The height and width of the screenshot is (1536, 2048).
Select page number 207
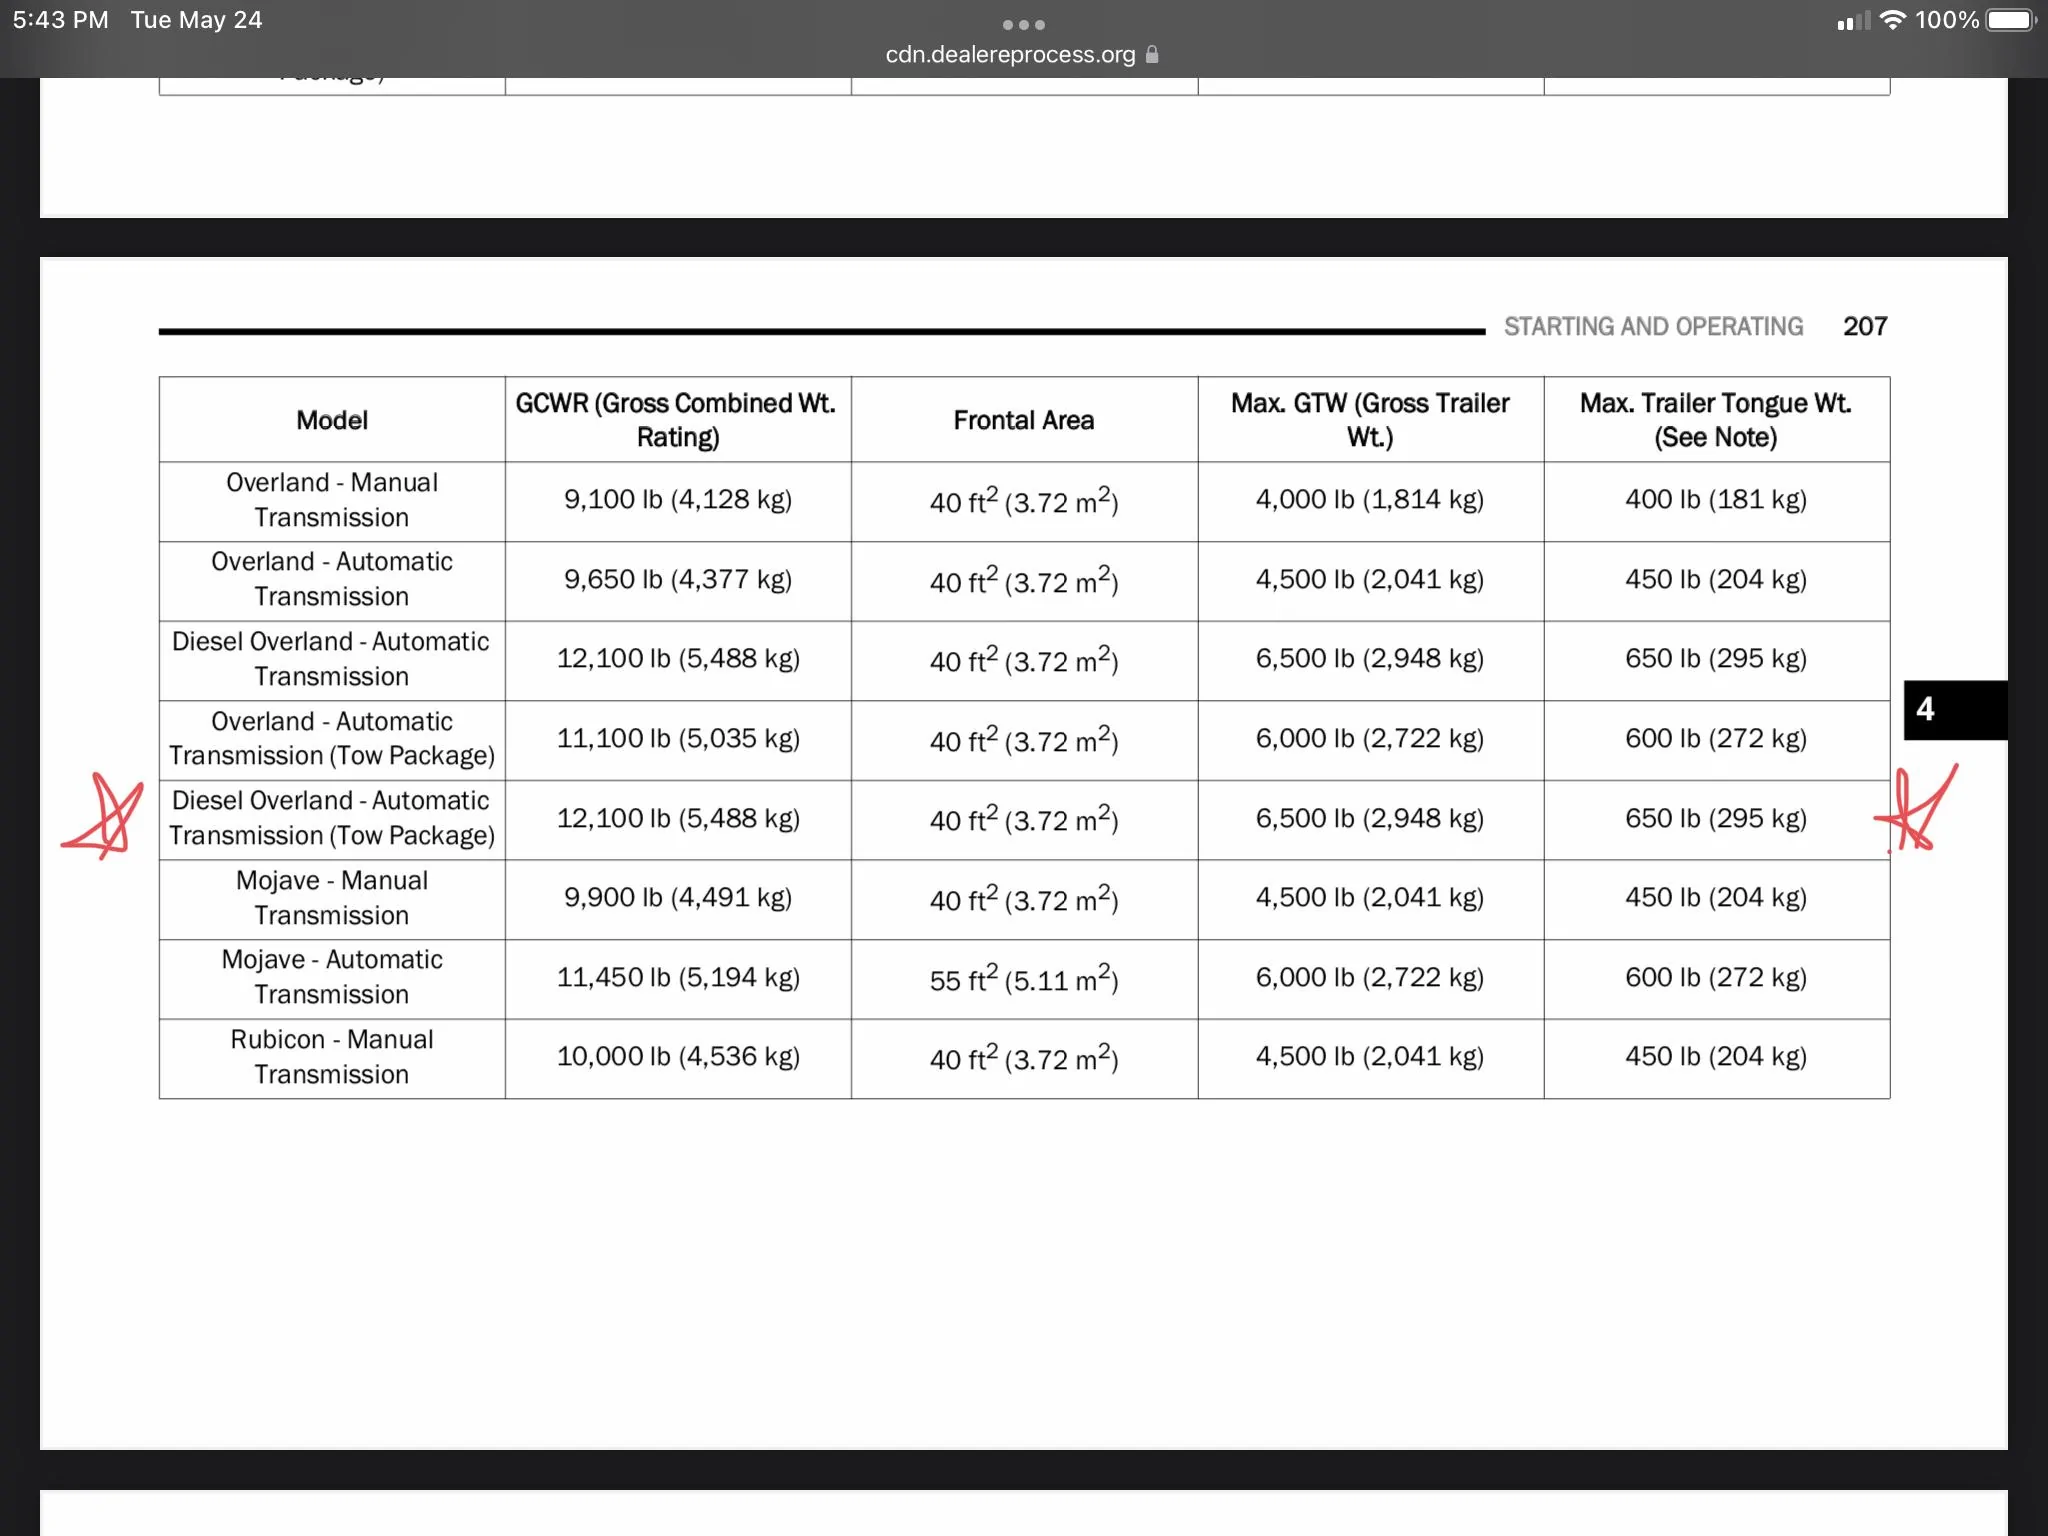pos(1865,327)
